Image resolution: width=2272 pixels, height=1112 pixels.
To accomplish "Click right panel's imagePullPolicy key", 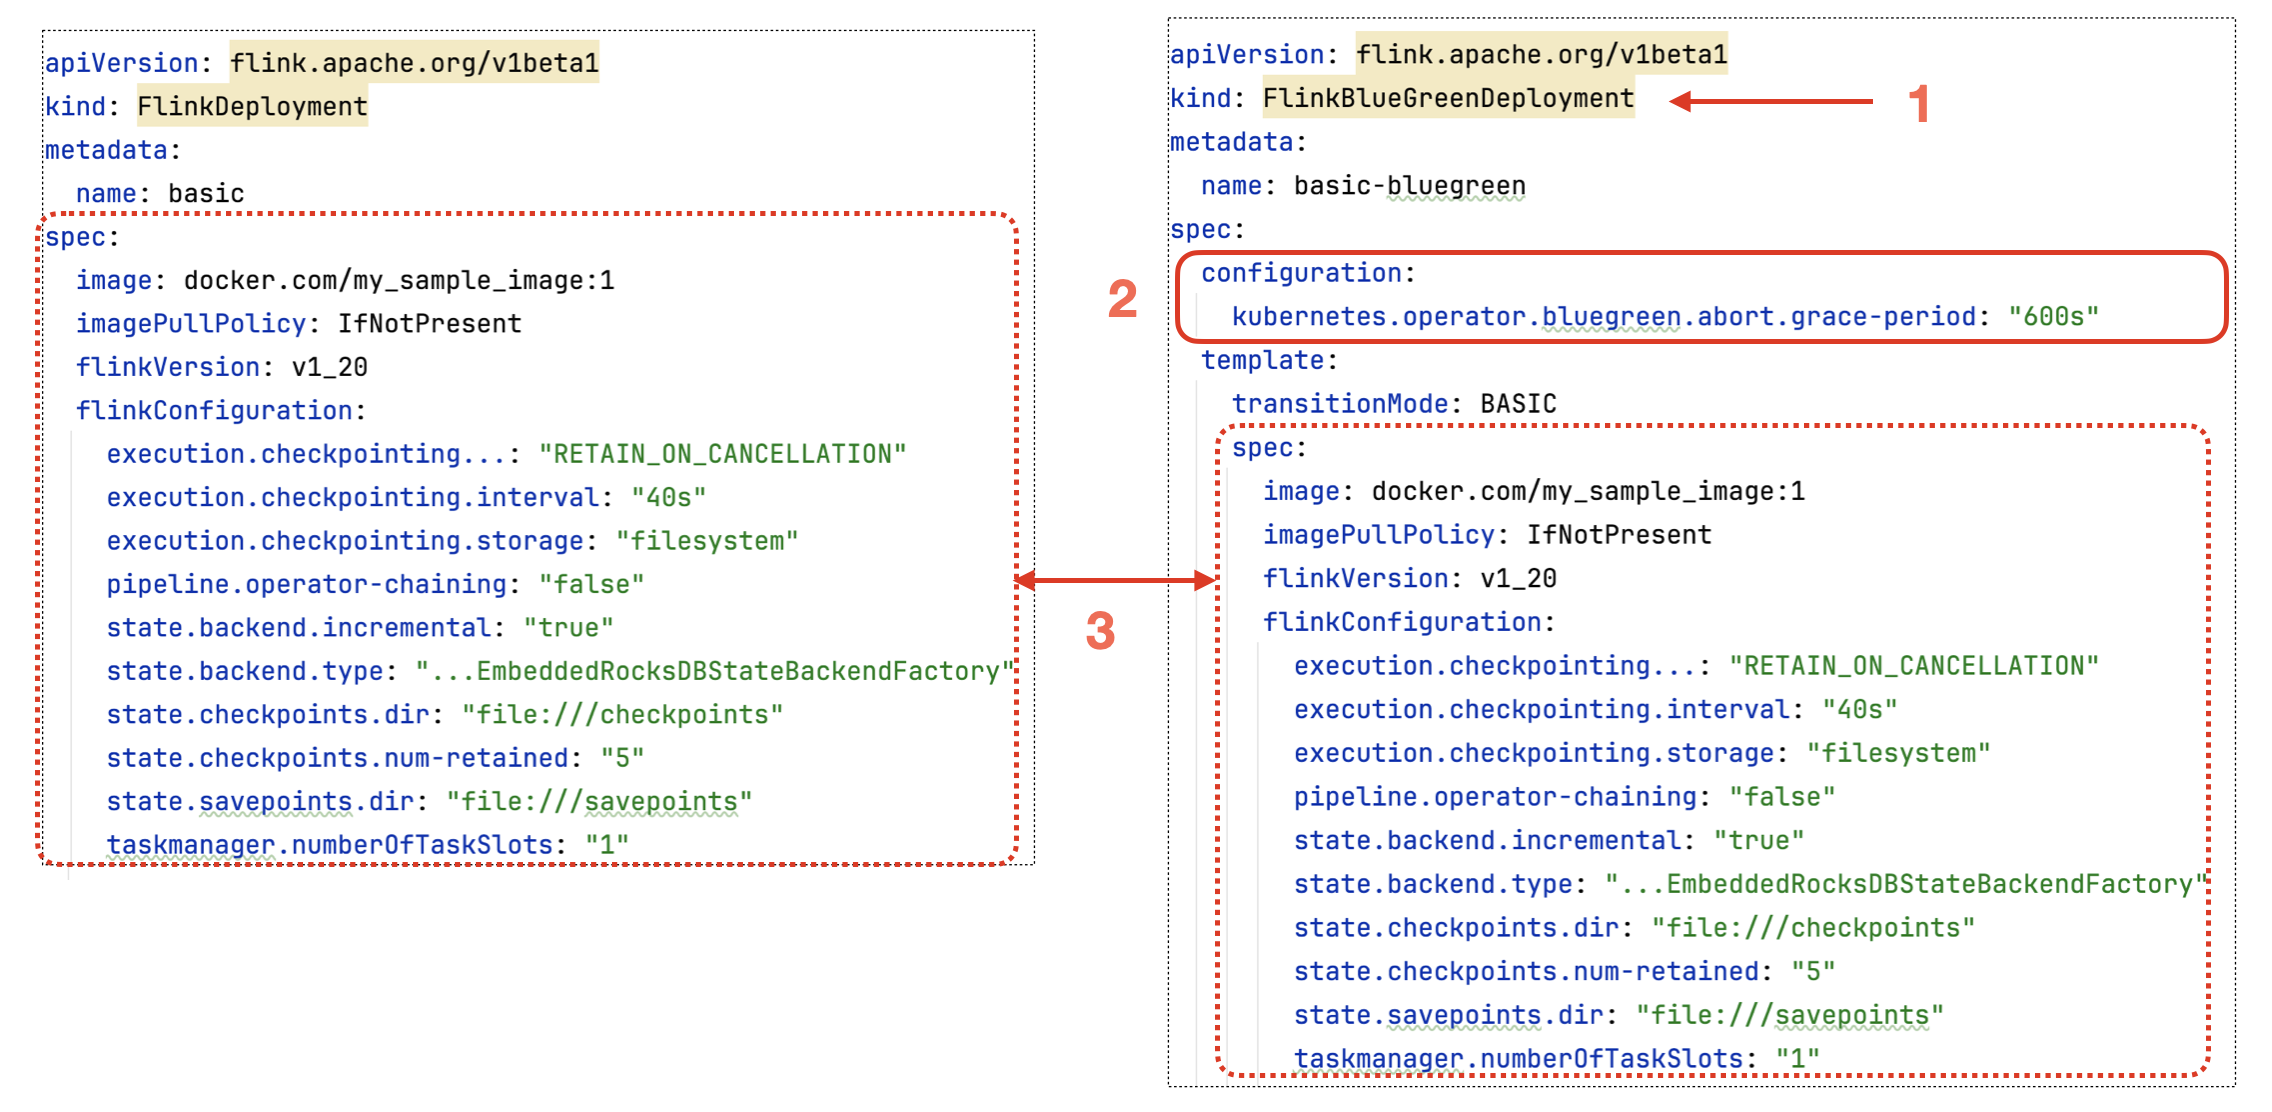I will [1377, 535].
